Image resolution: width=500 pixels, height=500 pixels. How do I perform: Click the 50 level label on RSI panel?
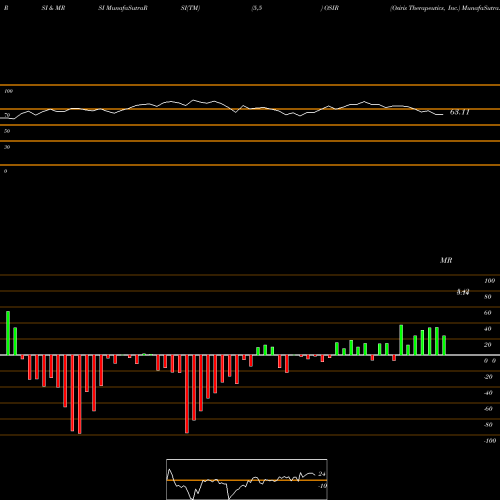click(x=7, y=131)
